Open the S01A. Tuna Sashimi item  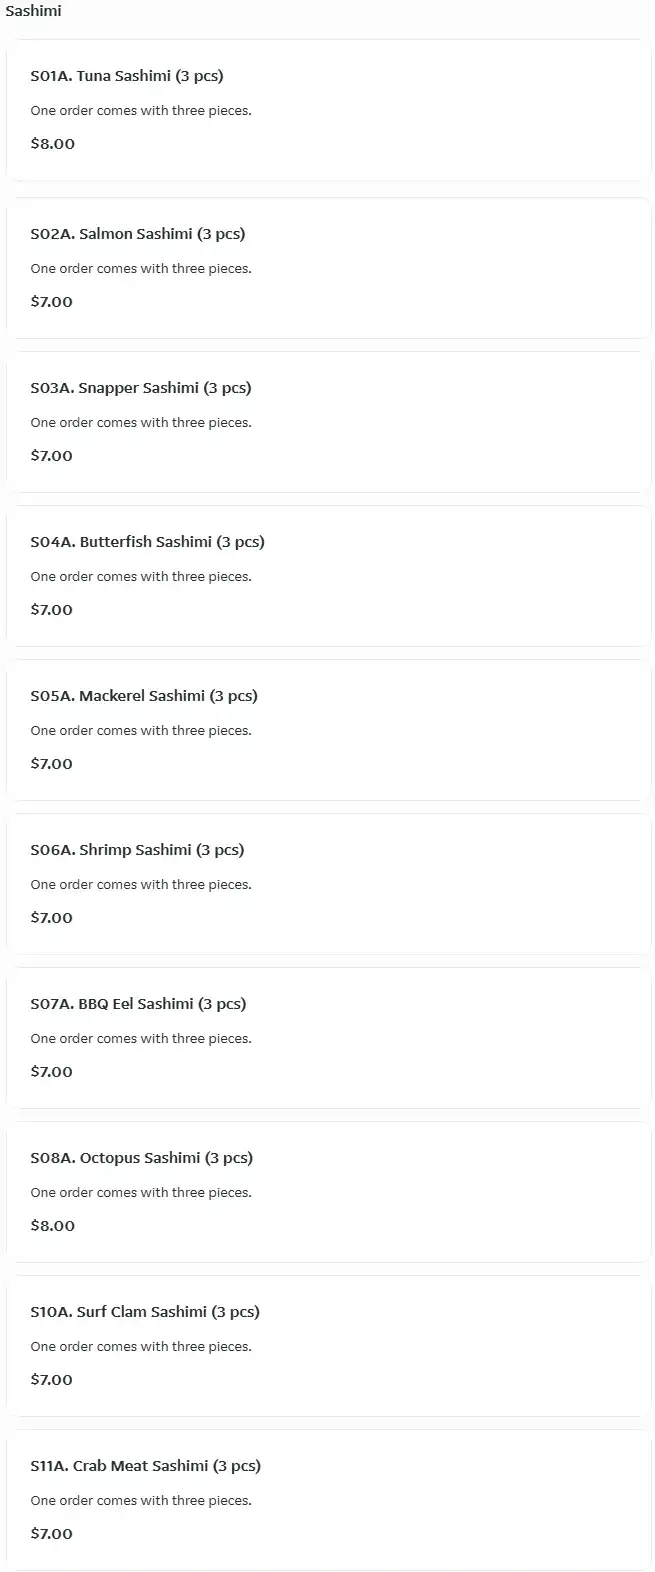[x=127, y=76]
